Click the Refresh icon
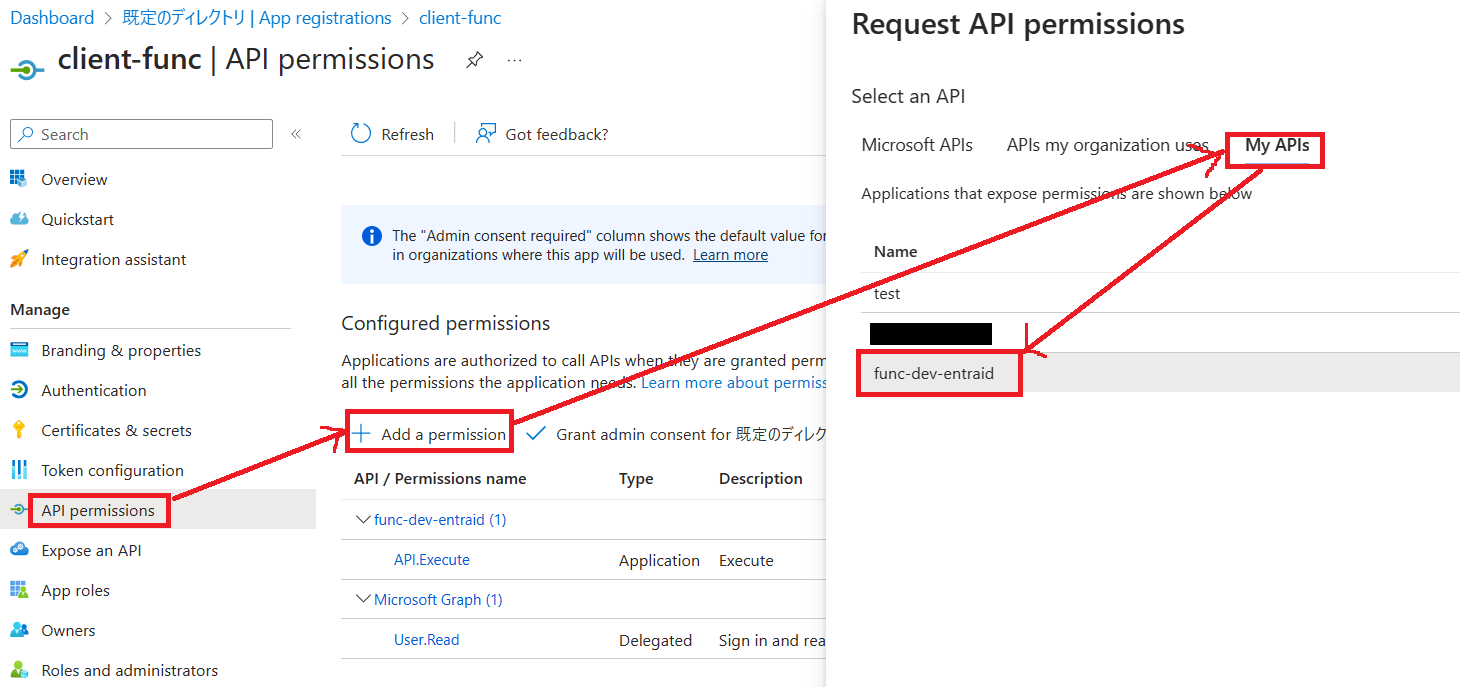The image size is (1460, 687). [360, 133]
